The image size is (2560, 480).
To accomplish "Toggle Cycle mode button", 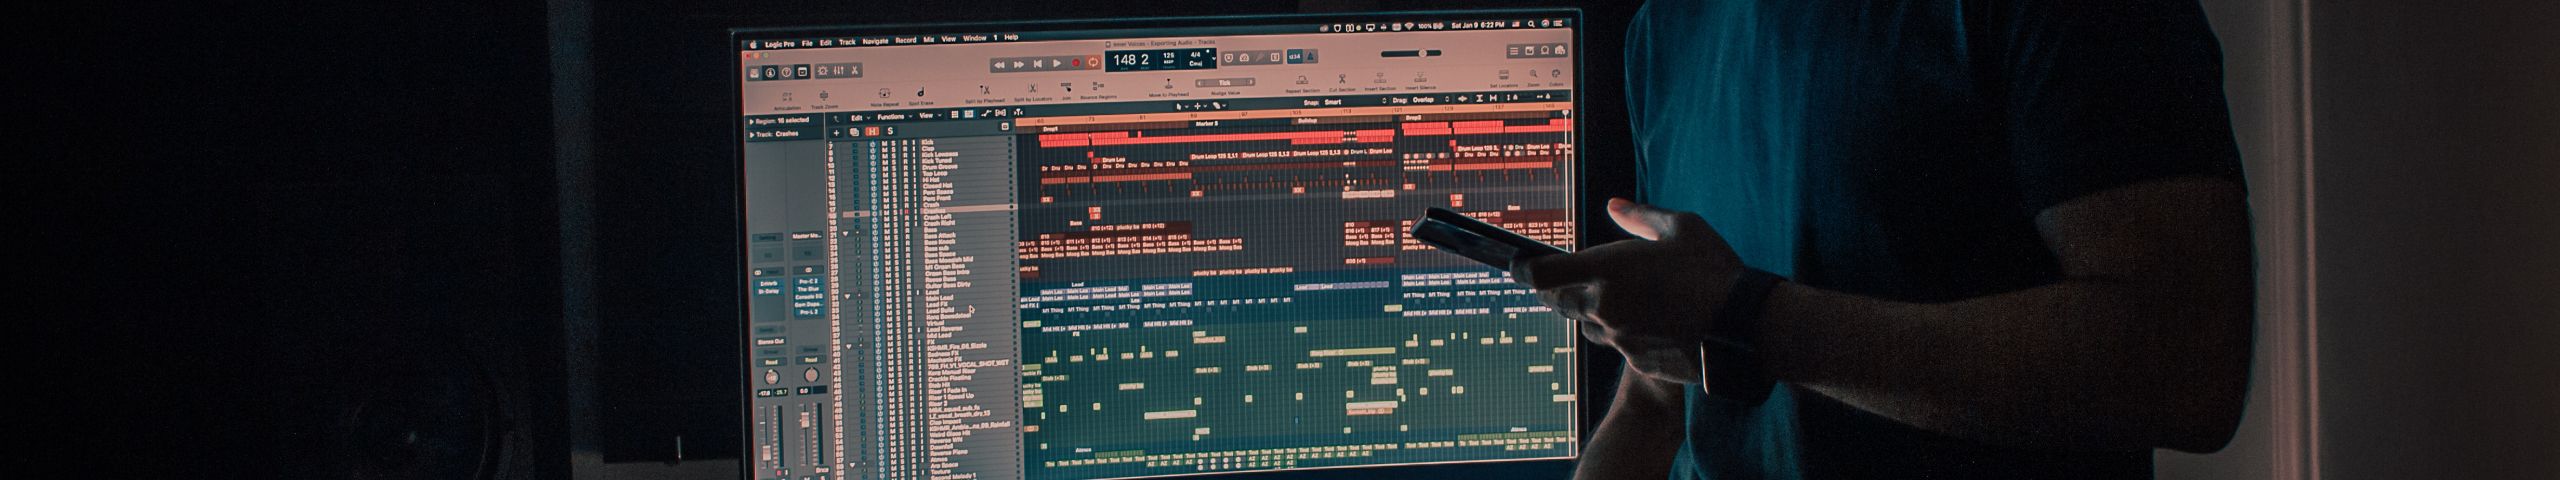I will tap(1094, 62).
